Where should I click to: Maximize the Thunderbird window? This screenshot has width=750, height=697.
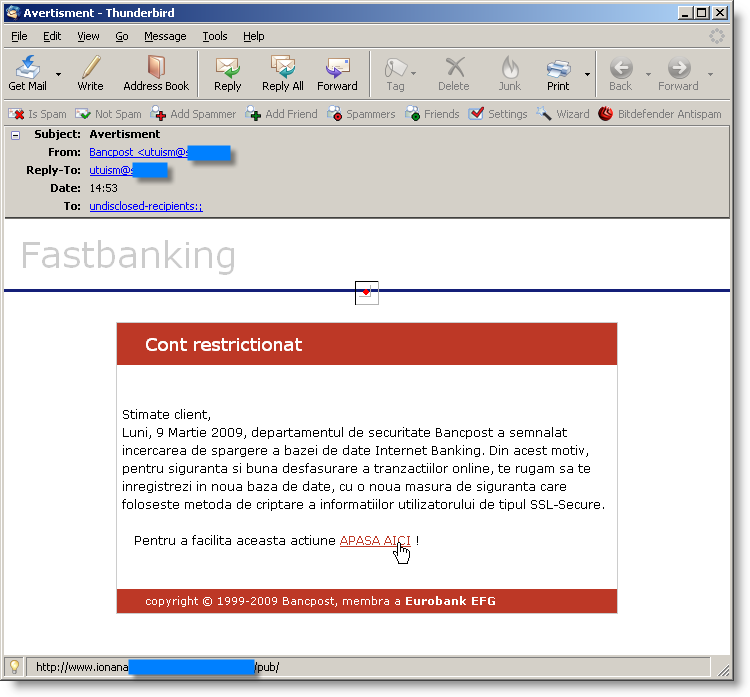(x=702, y=13)
